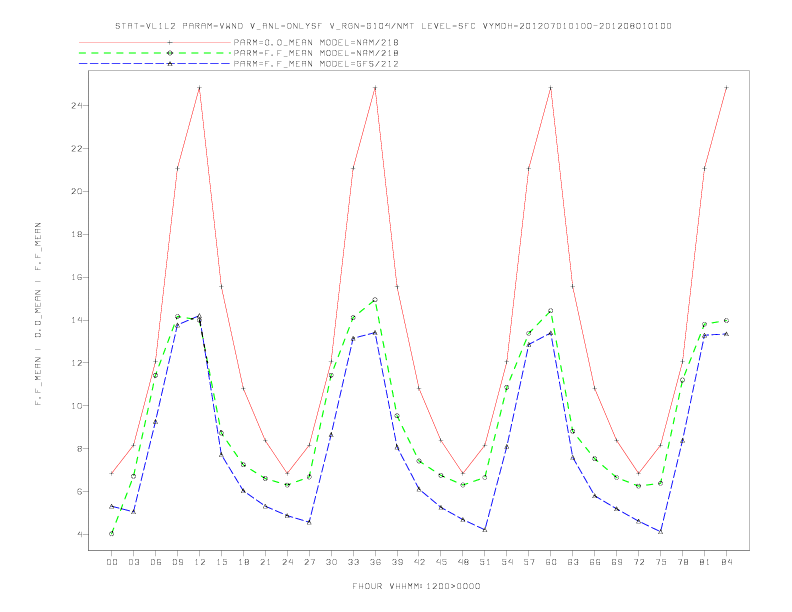Image resolution: width=792 pixels, height=612 pixels.
Task: Click x-axis tick label 81
Action: pyautogui.click(x=705, y=562)
